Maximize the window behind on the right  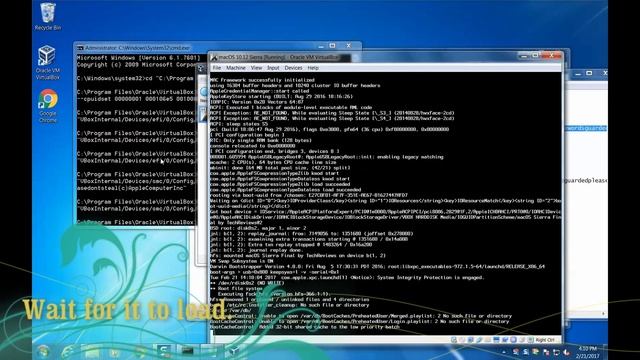pyautogui.click(x=589, y=73)
